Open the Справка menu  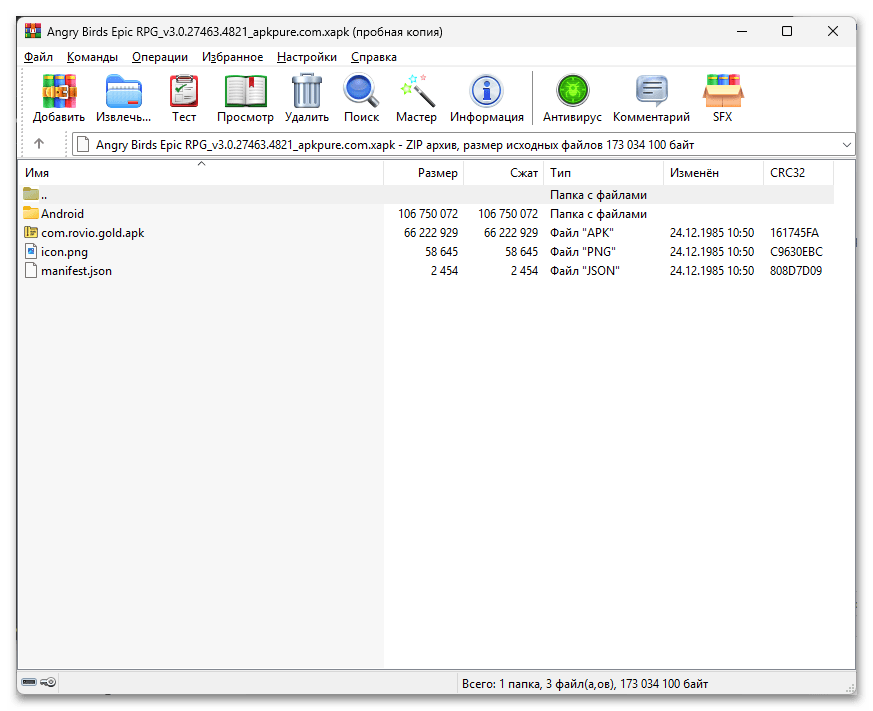click(374, 57)
